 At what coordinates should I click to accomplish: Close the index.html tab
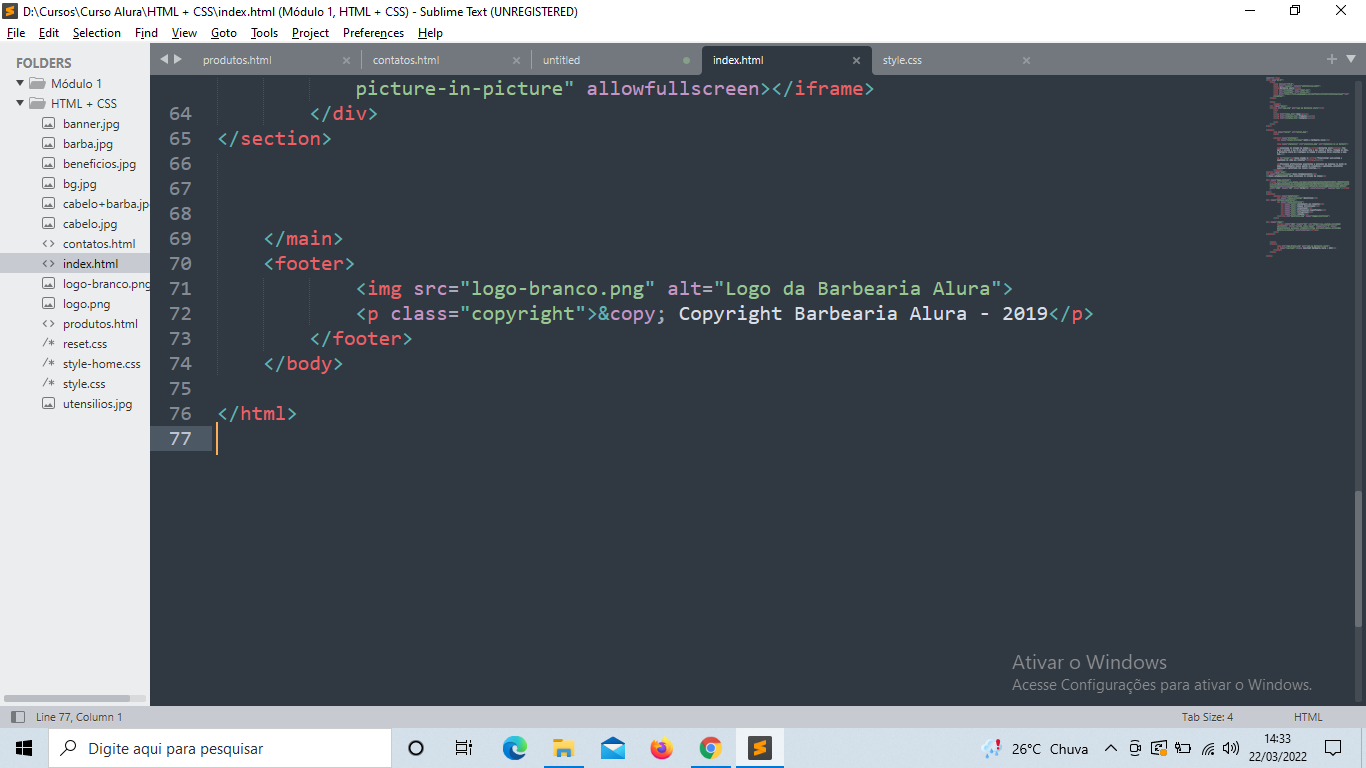click(856, 60)
